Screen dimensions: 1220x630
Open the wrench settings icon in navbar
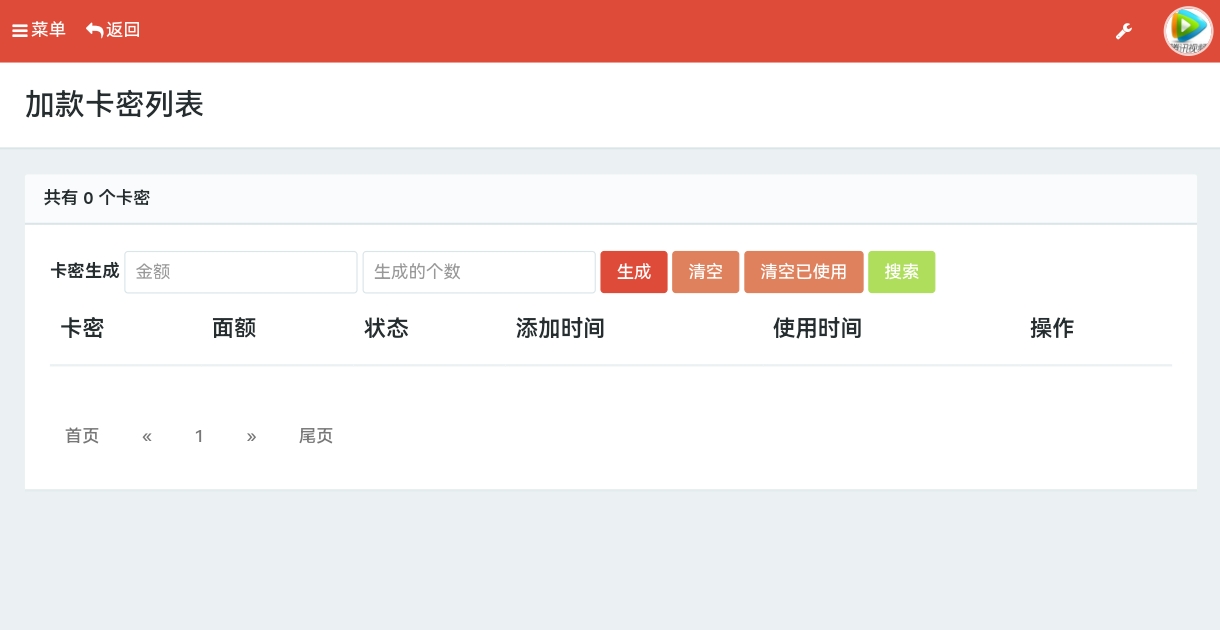point(1124,31)
